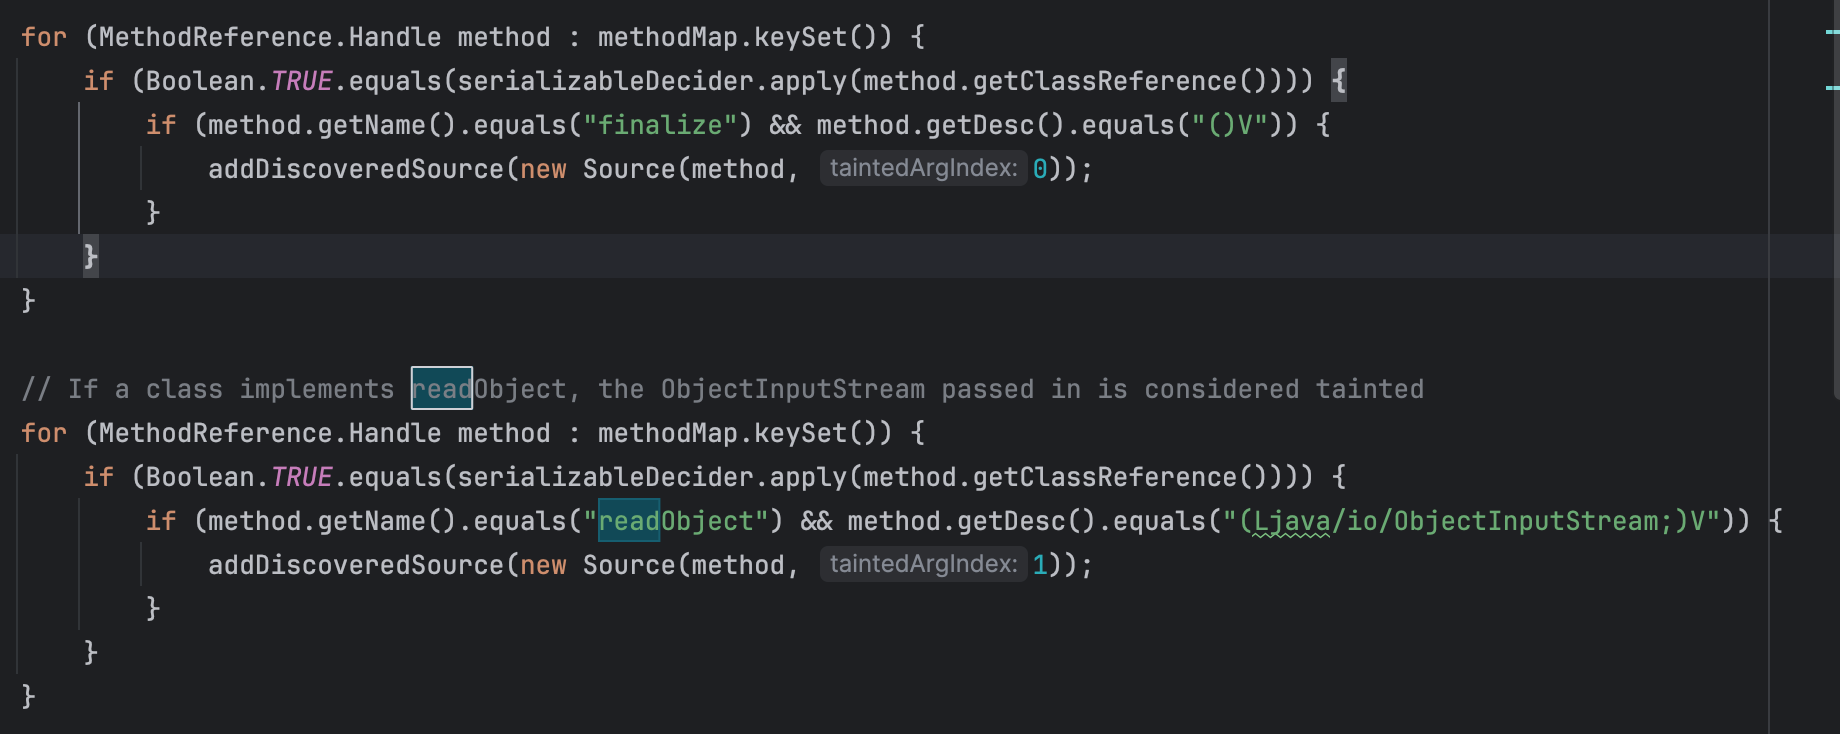Click addDiscoveredSource call in the readObject block
Viewport: 1840px width, 734px height.
(x=355, y=565)
